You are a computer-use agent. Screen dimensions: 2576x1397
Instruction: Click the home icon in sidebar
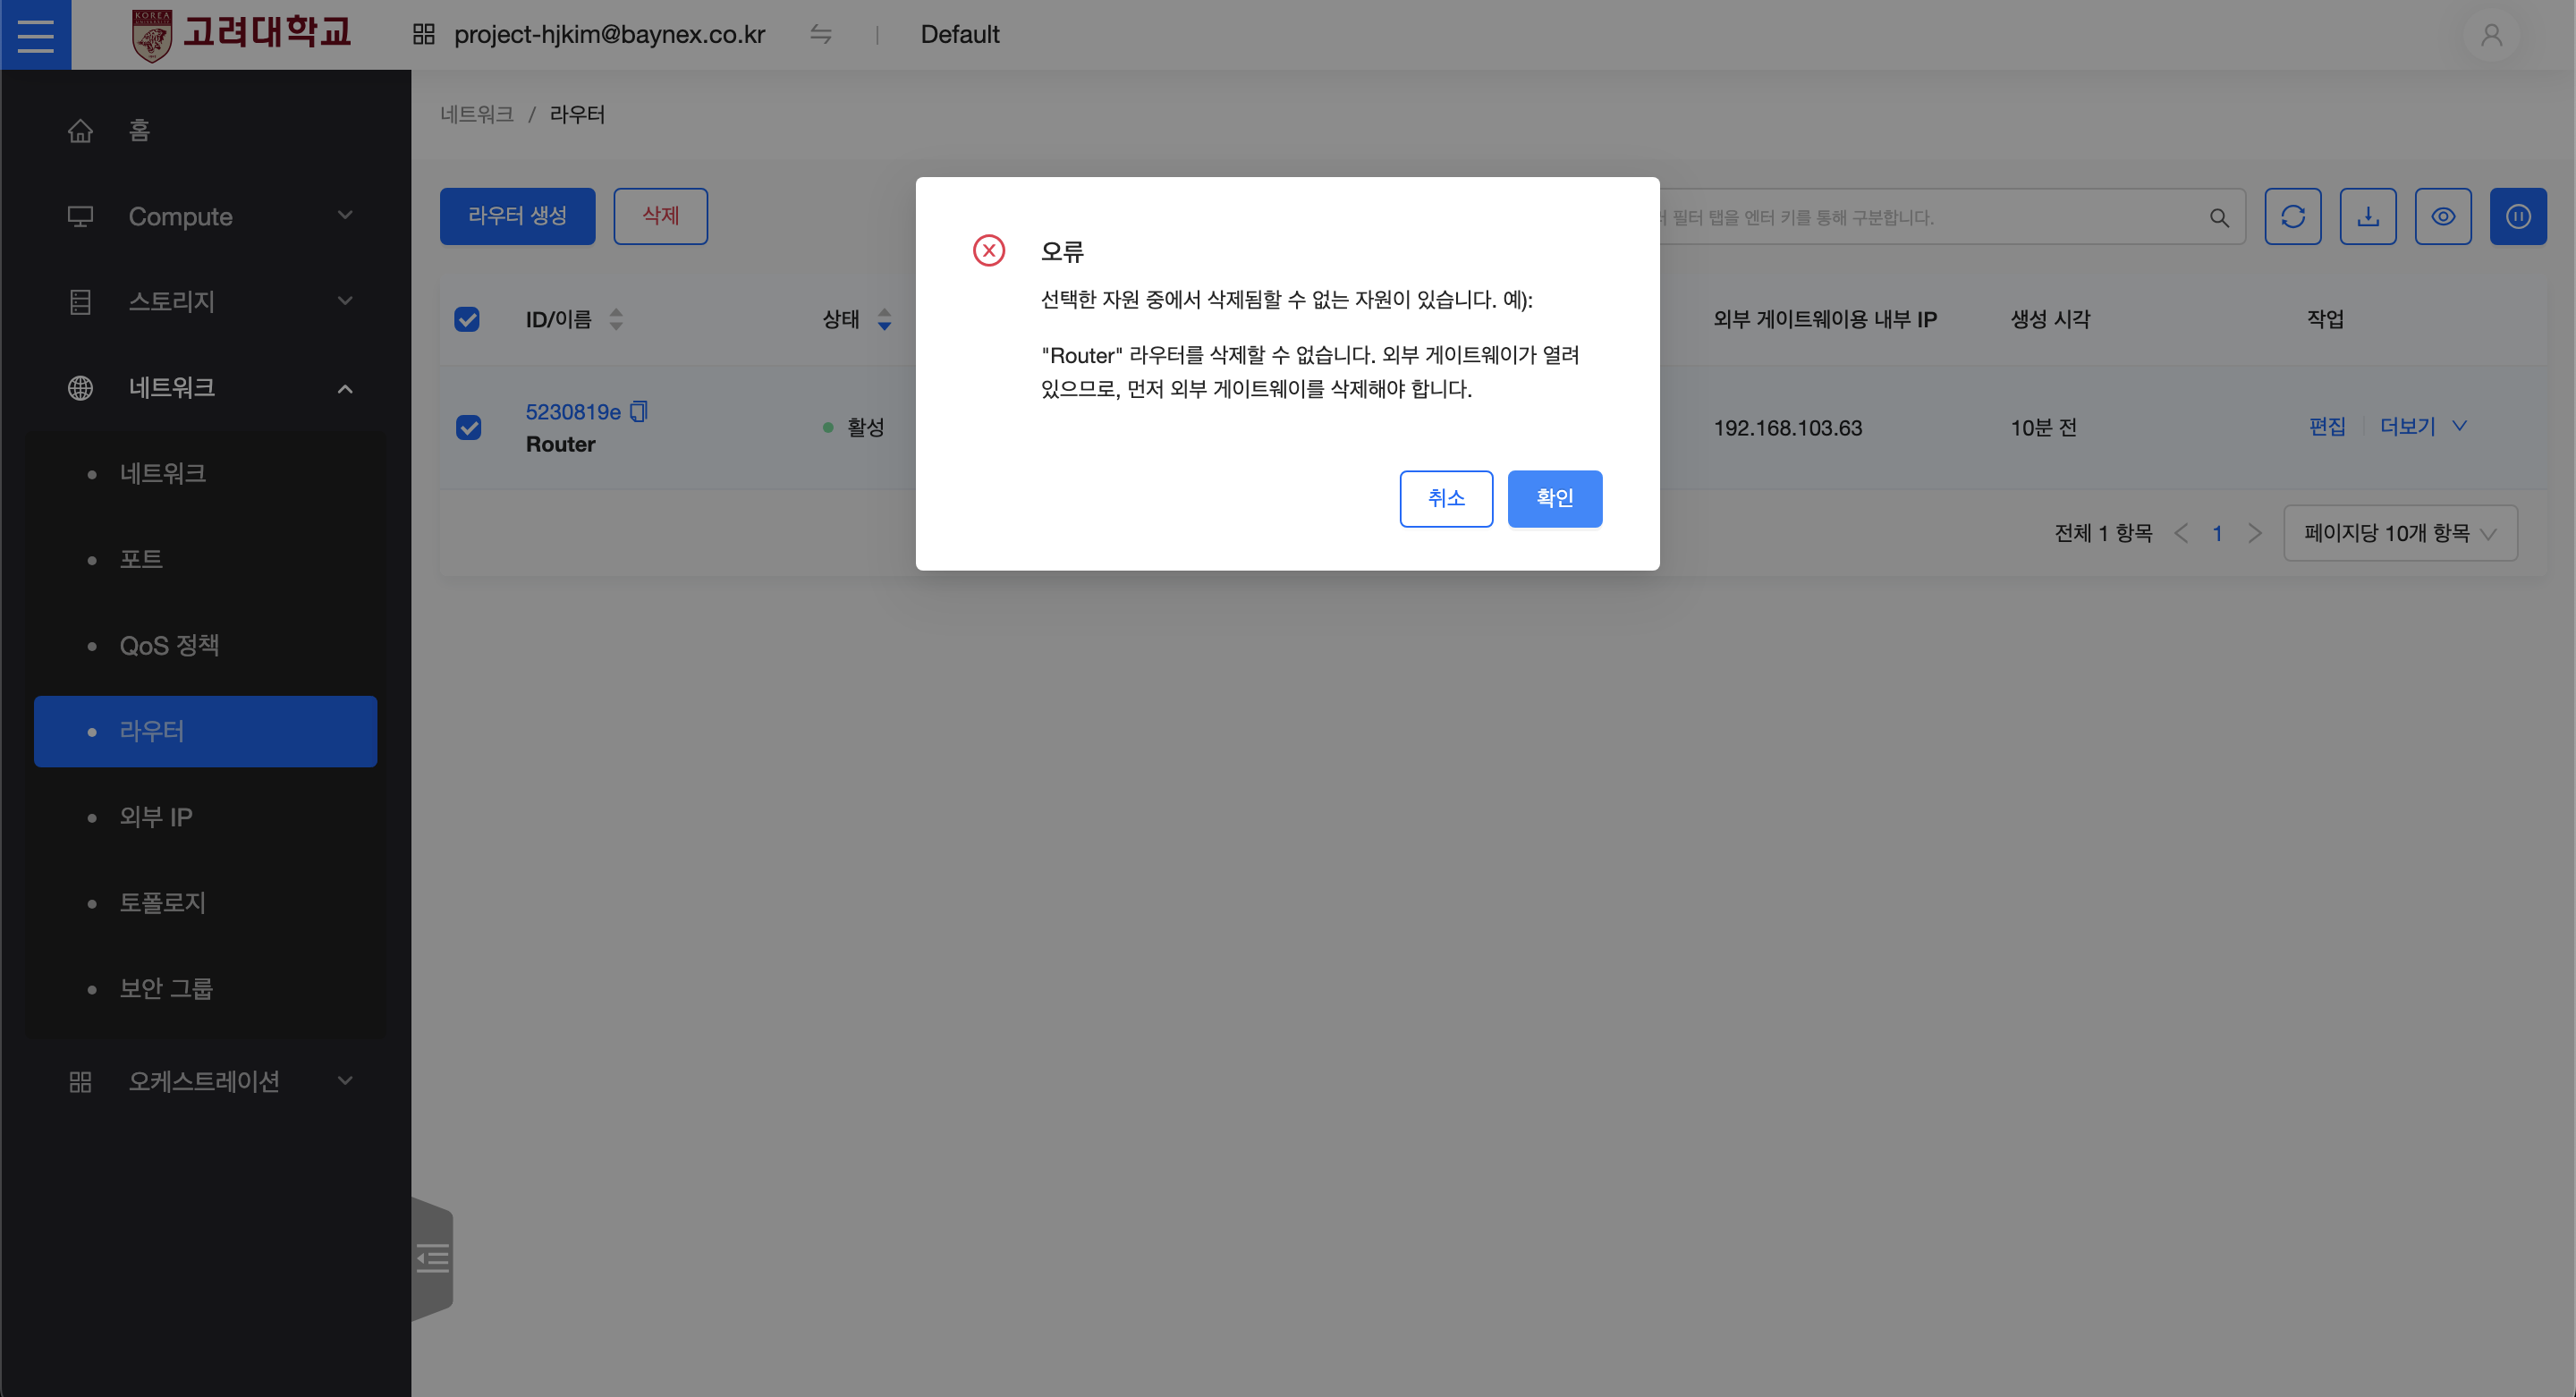click(80, 131)
